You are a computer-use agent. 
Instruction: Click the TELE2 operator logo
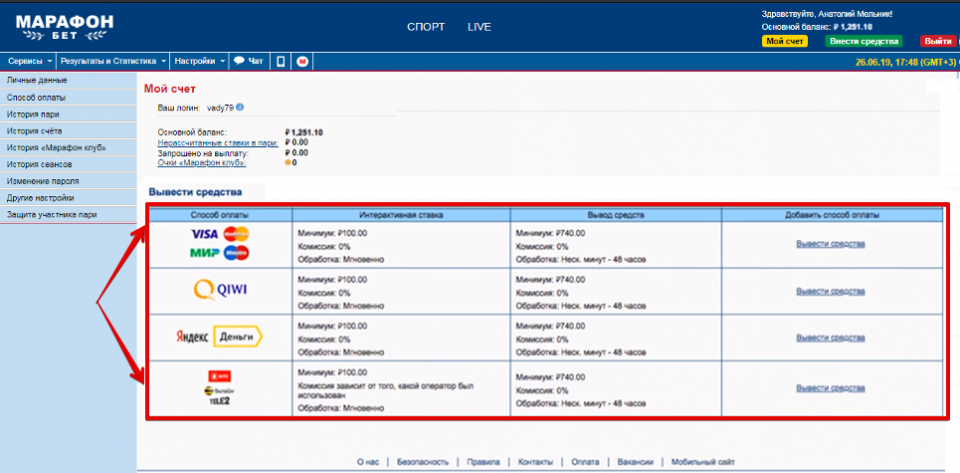(220, 401)
